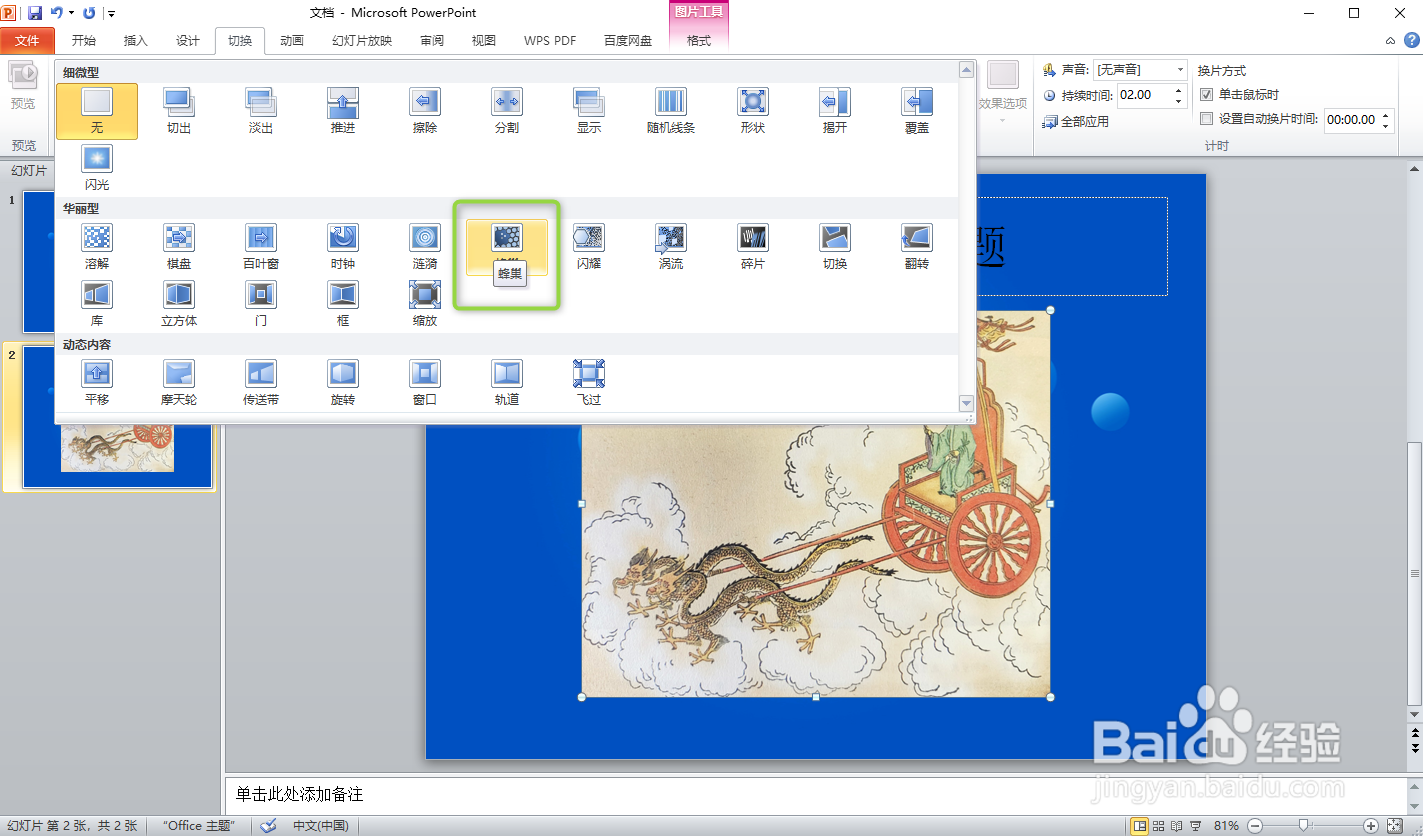
Task: Click zoom out minus button
Action: click(x=1255, y=826)
